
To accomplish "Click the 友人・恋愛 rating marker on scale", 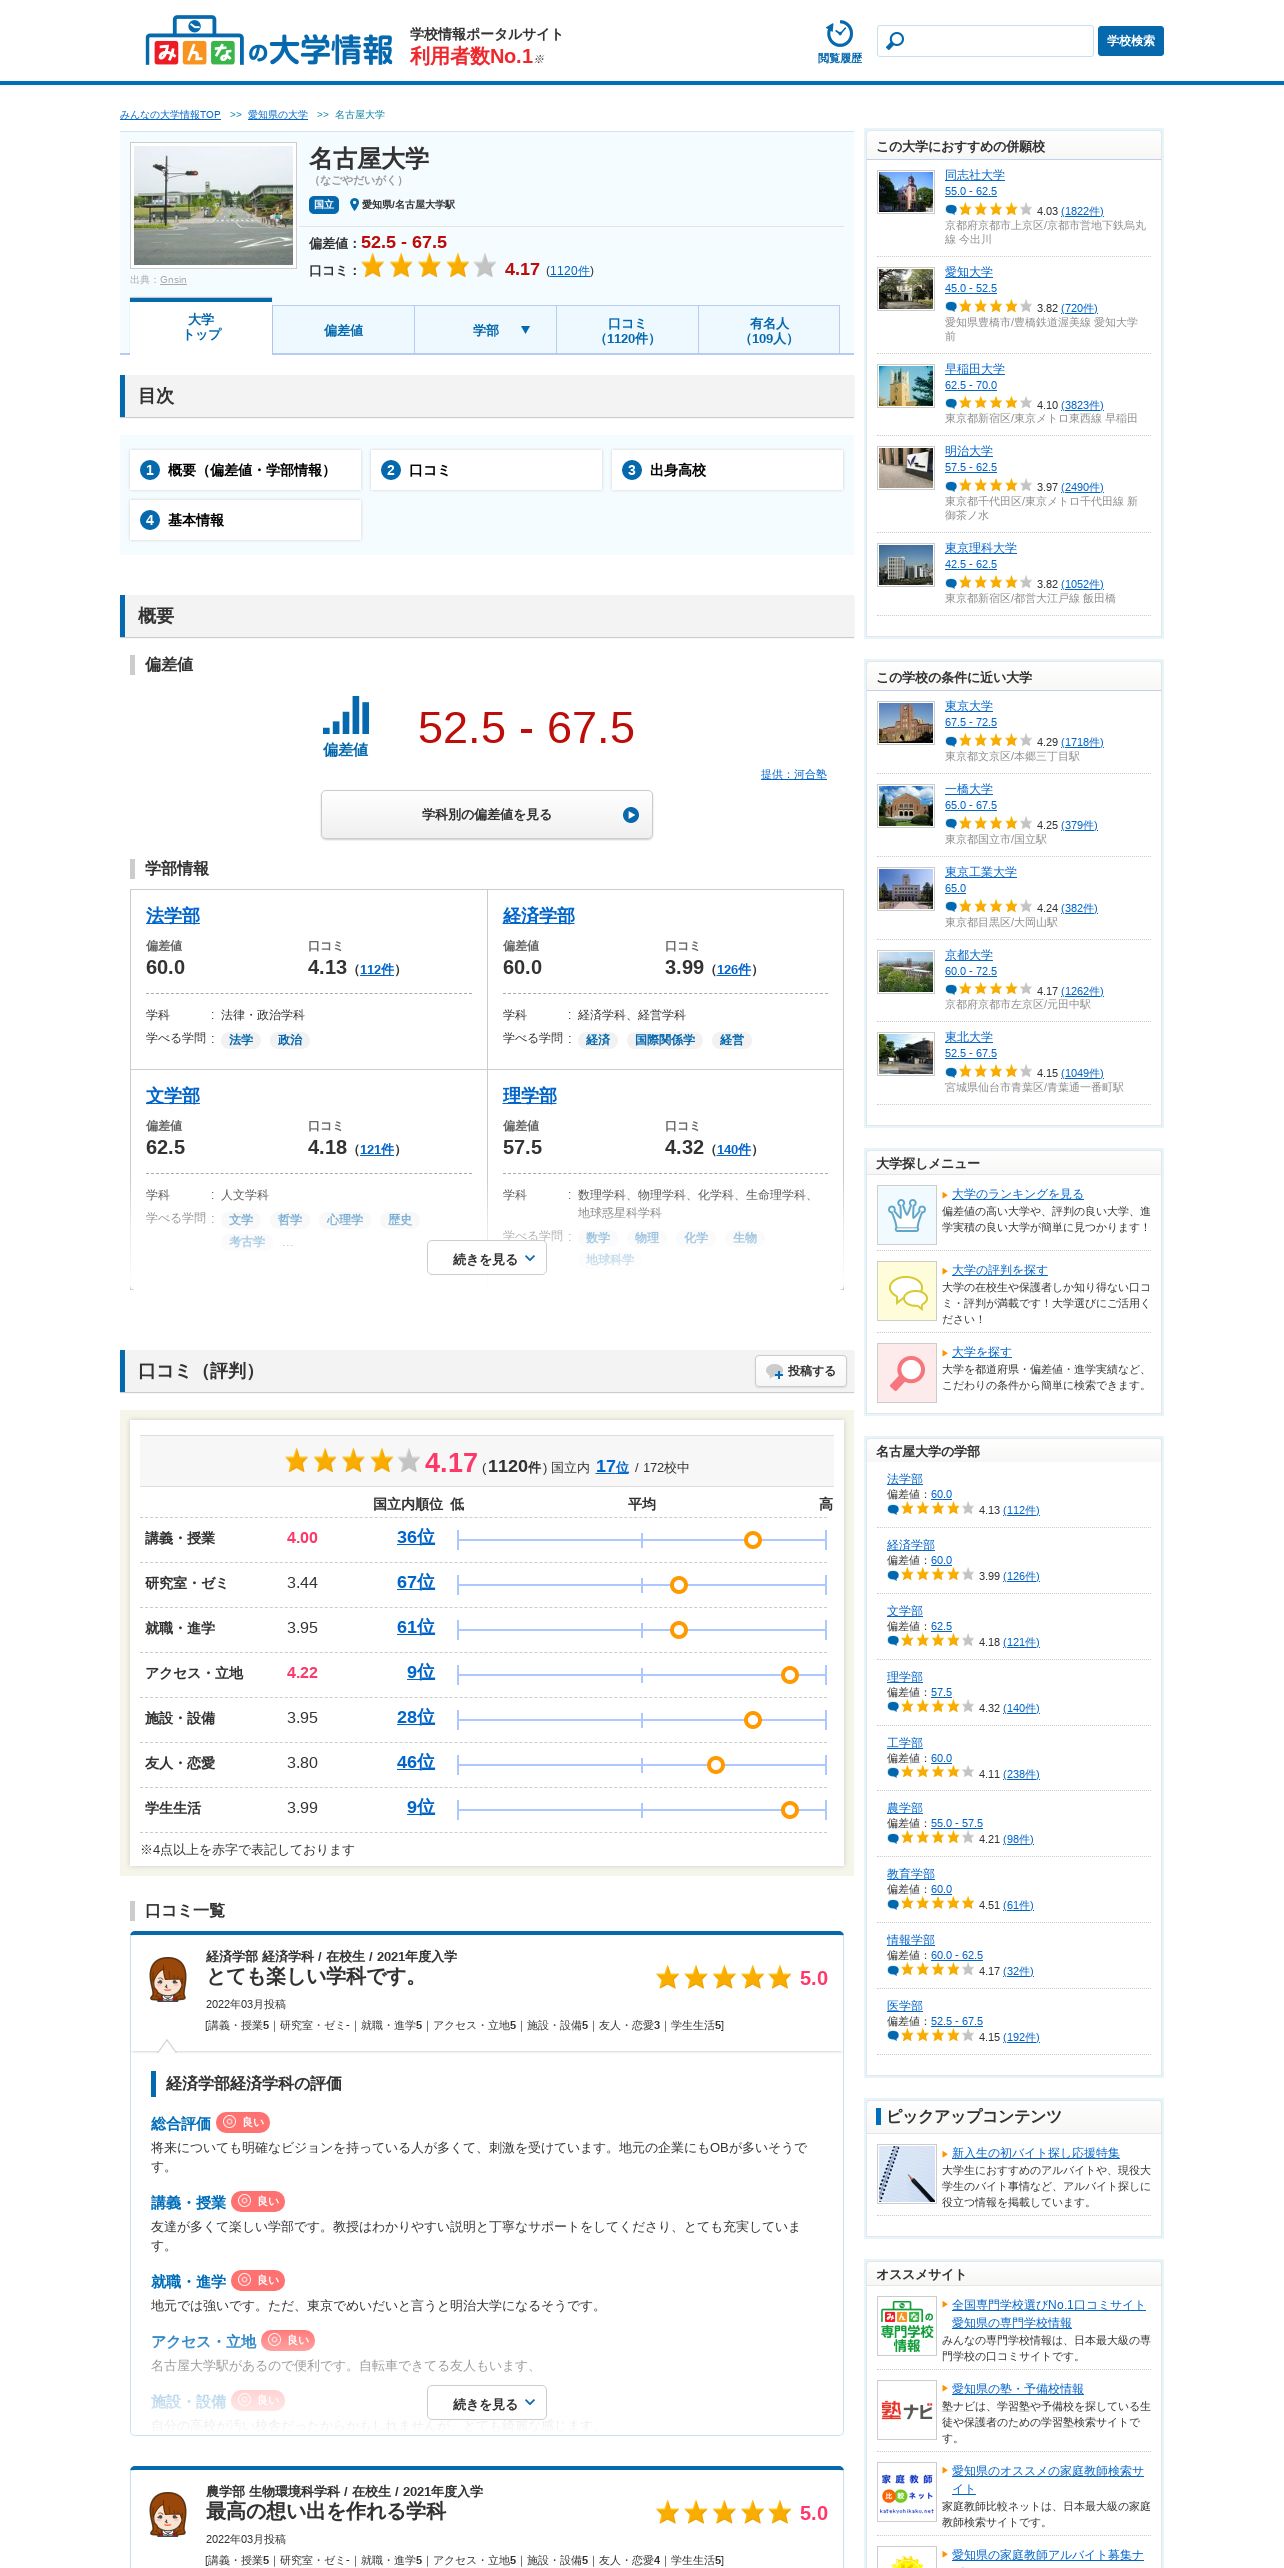I will click(x=716, y=1765).
